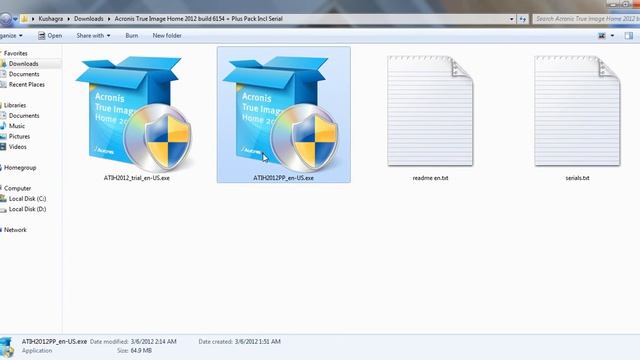Screen dimensions: 640x360
Task: Go back with the navigation button
Action: (x=5, y=19)
